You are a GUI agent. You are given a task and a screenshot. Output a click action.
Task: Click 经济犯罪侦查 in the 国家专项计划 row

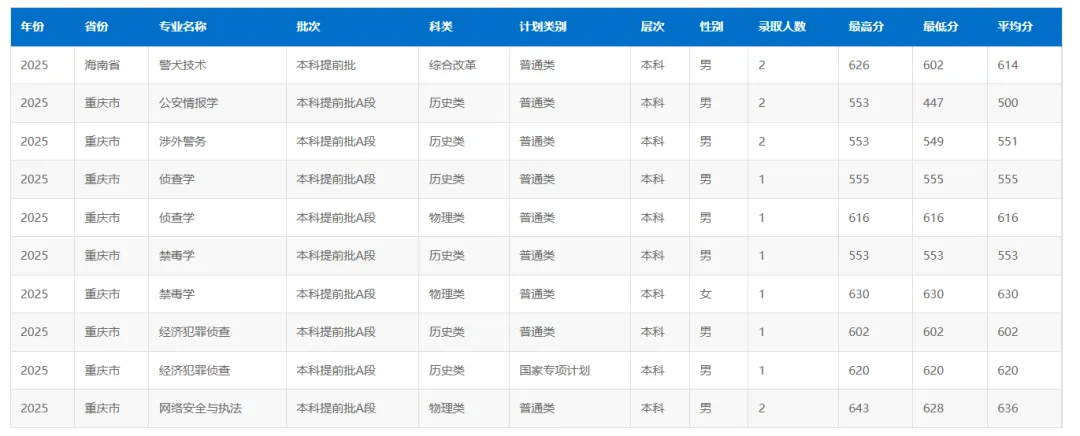click(x=195, y=371)
